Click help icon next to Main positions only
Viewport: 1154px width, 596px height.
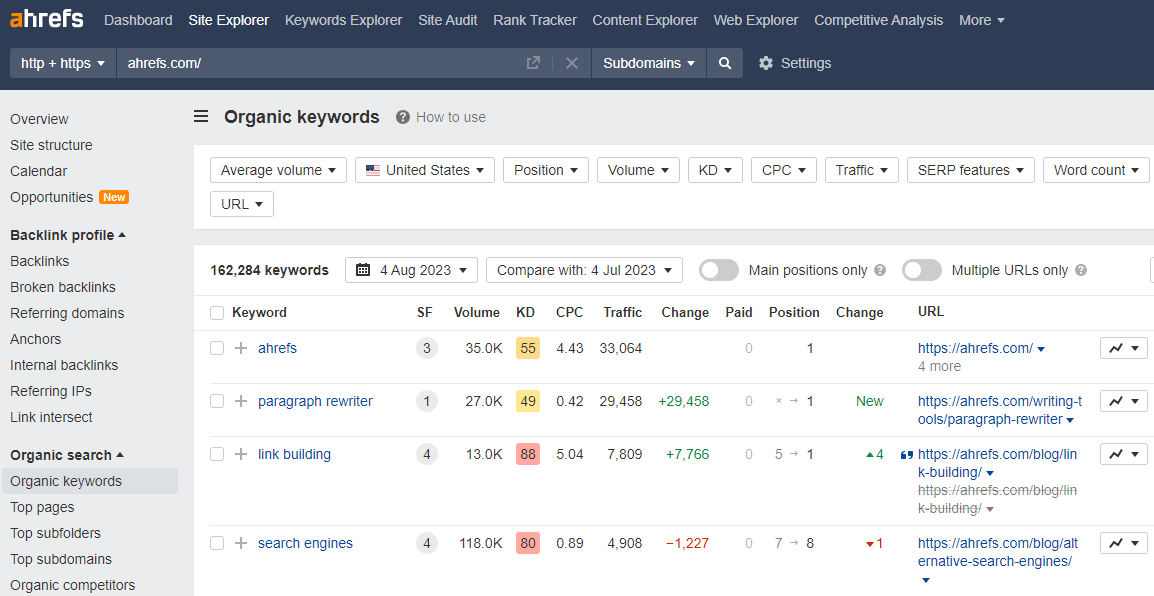880,270
